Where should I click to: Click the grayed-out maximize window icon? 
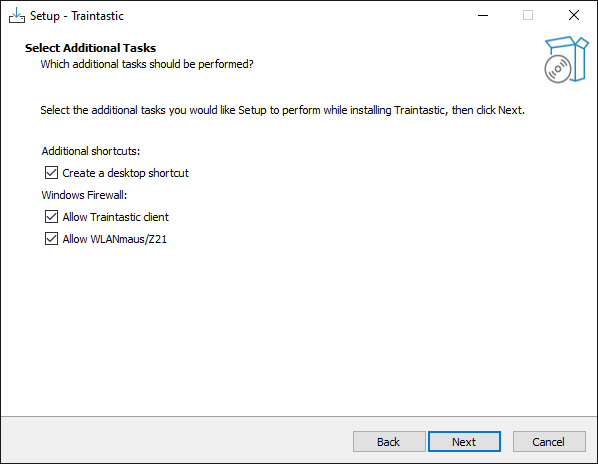(x=528, y=16)
